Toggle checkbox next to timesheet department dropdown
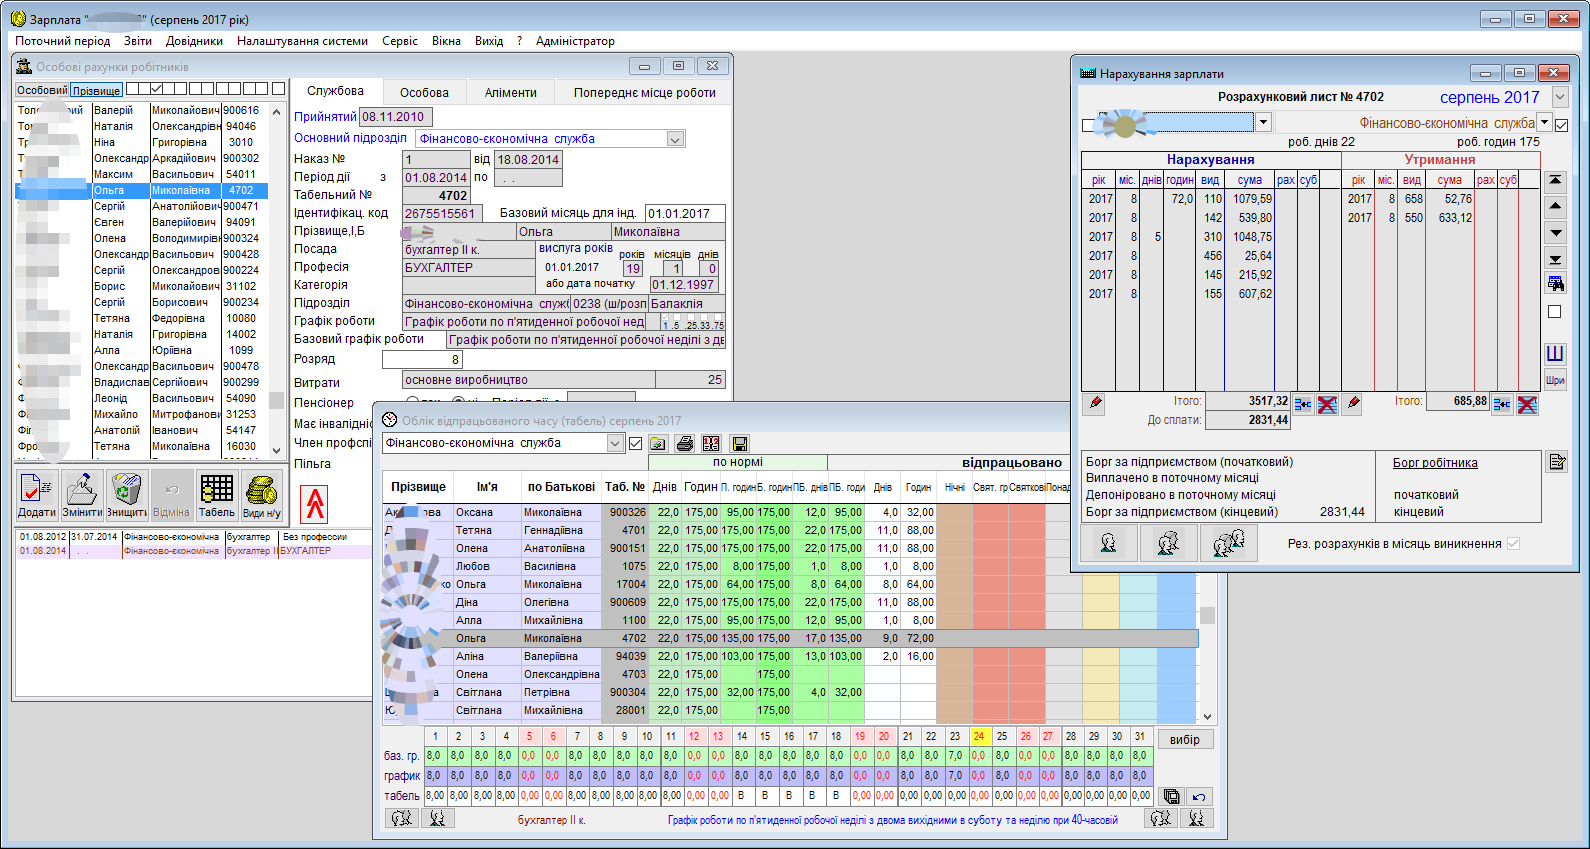The image size is (1590, 849). 635,443
